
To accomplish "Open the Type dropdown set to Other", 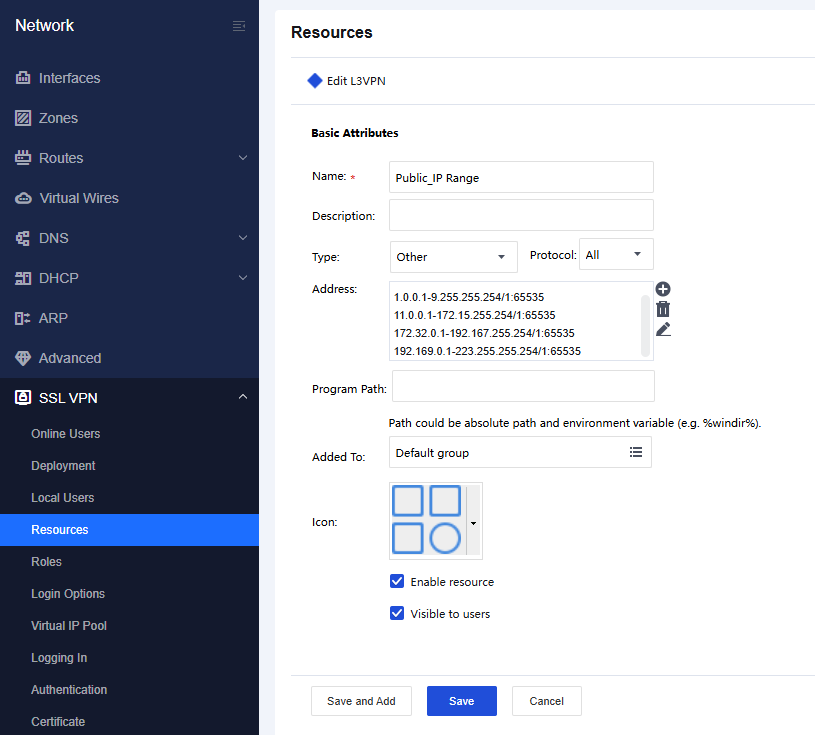I will coord(454,257).
